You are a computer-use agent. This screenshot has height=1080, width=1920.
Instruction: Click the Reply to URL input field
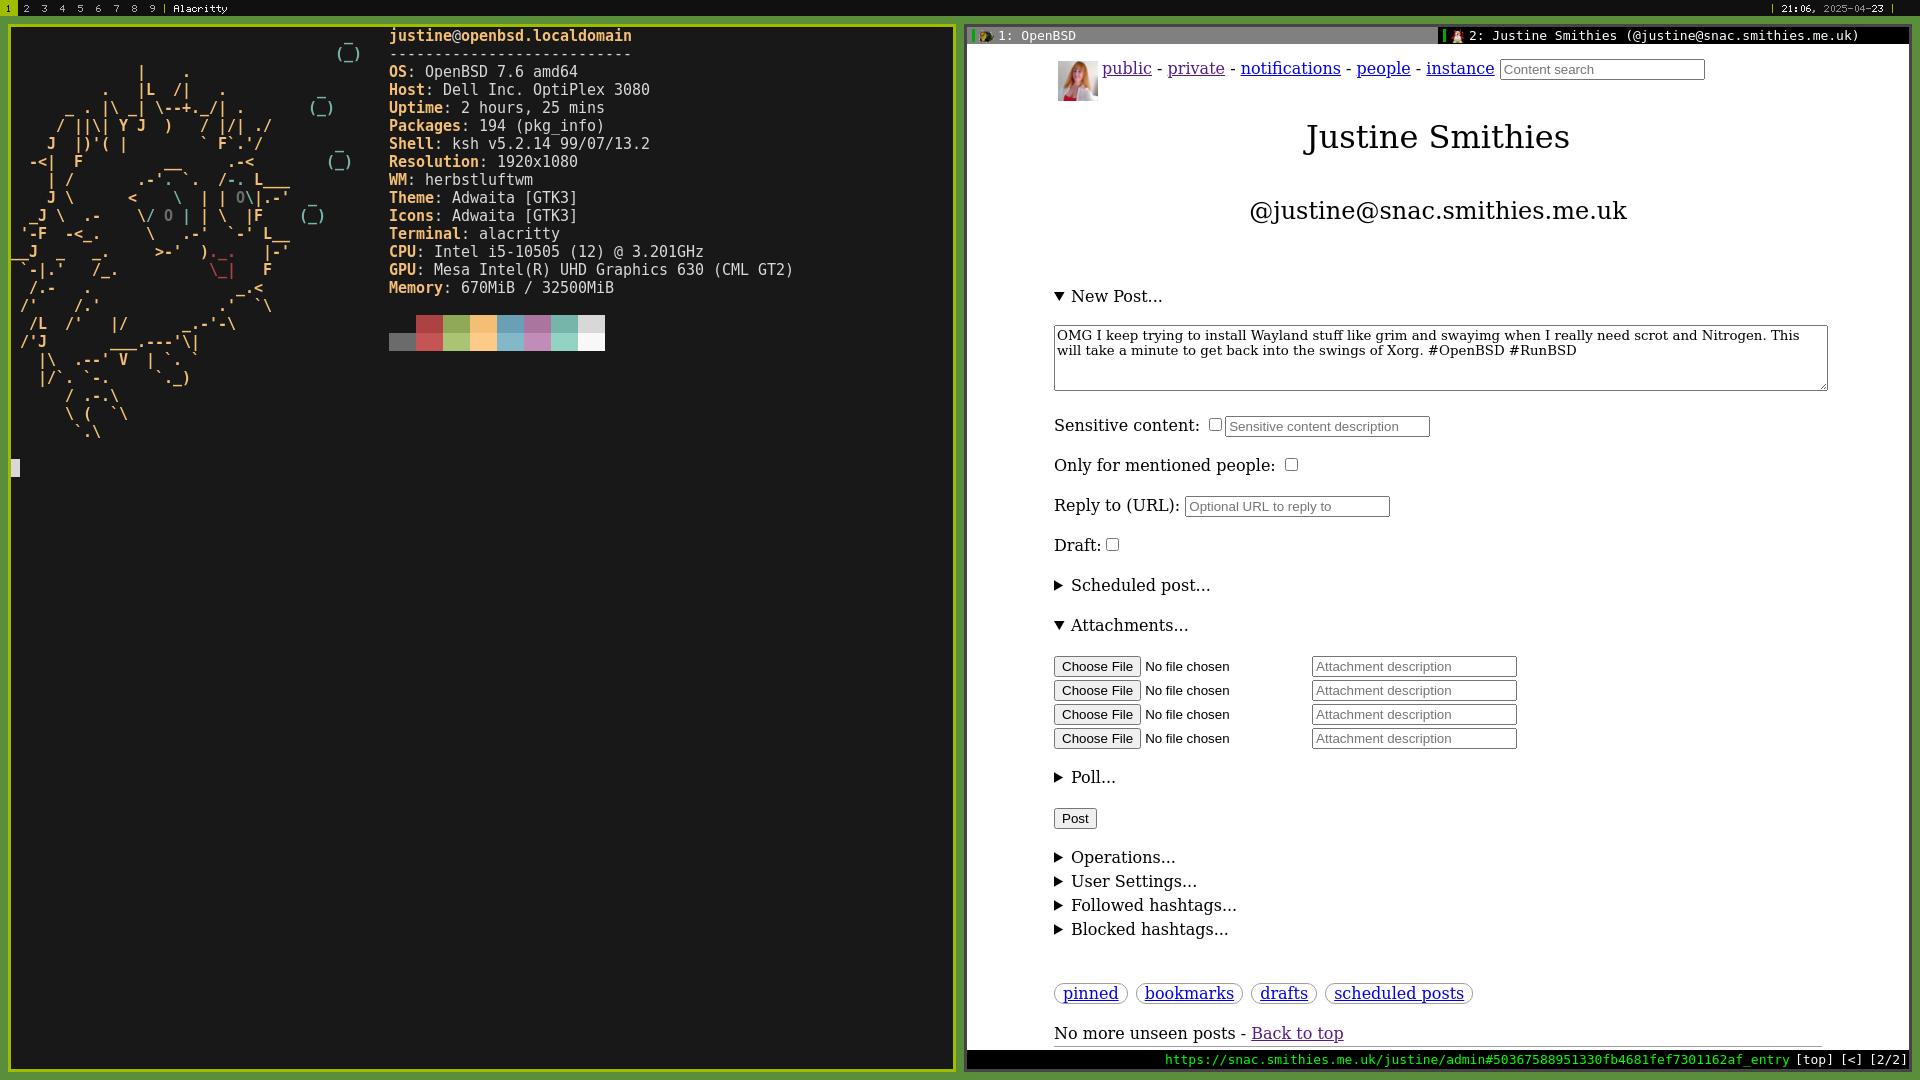1287,506
